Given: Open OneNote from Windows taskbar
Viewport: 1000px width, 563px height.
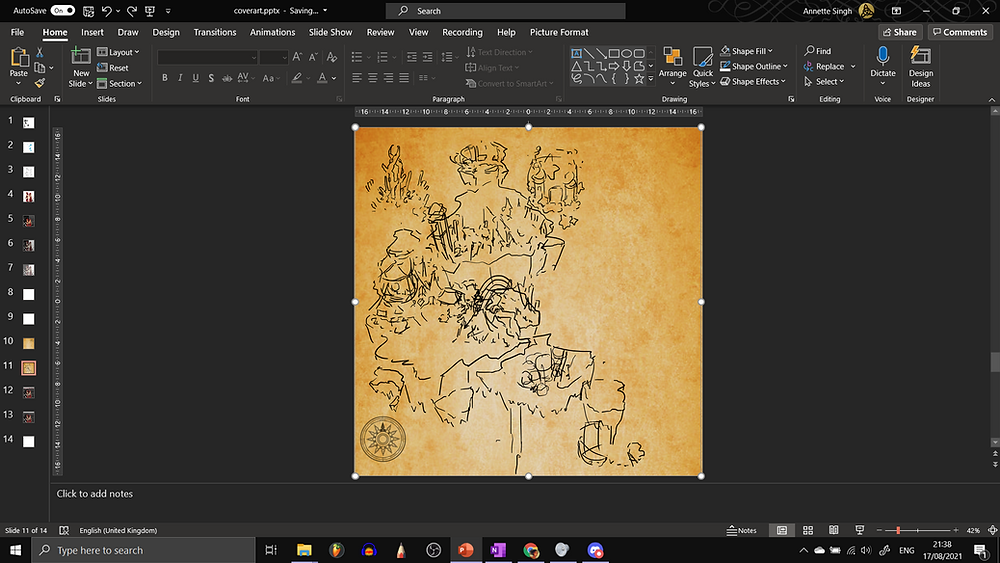Looking at the screenshot, I should 498,550.
